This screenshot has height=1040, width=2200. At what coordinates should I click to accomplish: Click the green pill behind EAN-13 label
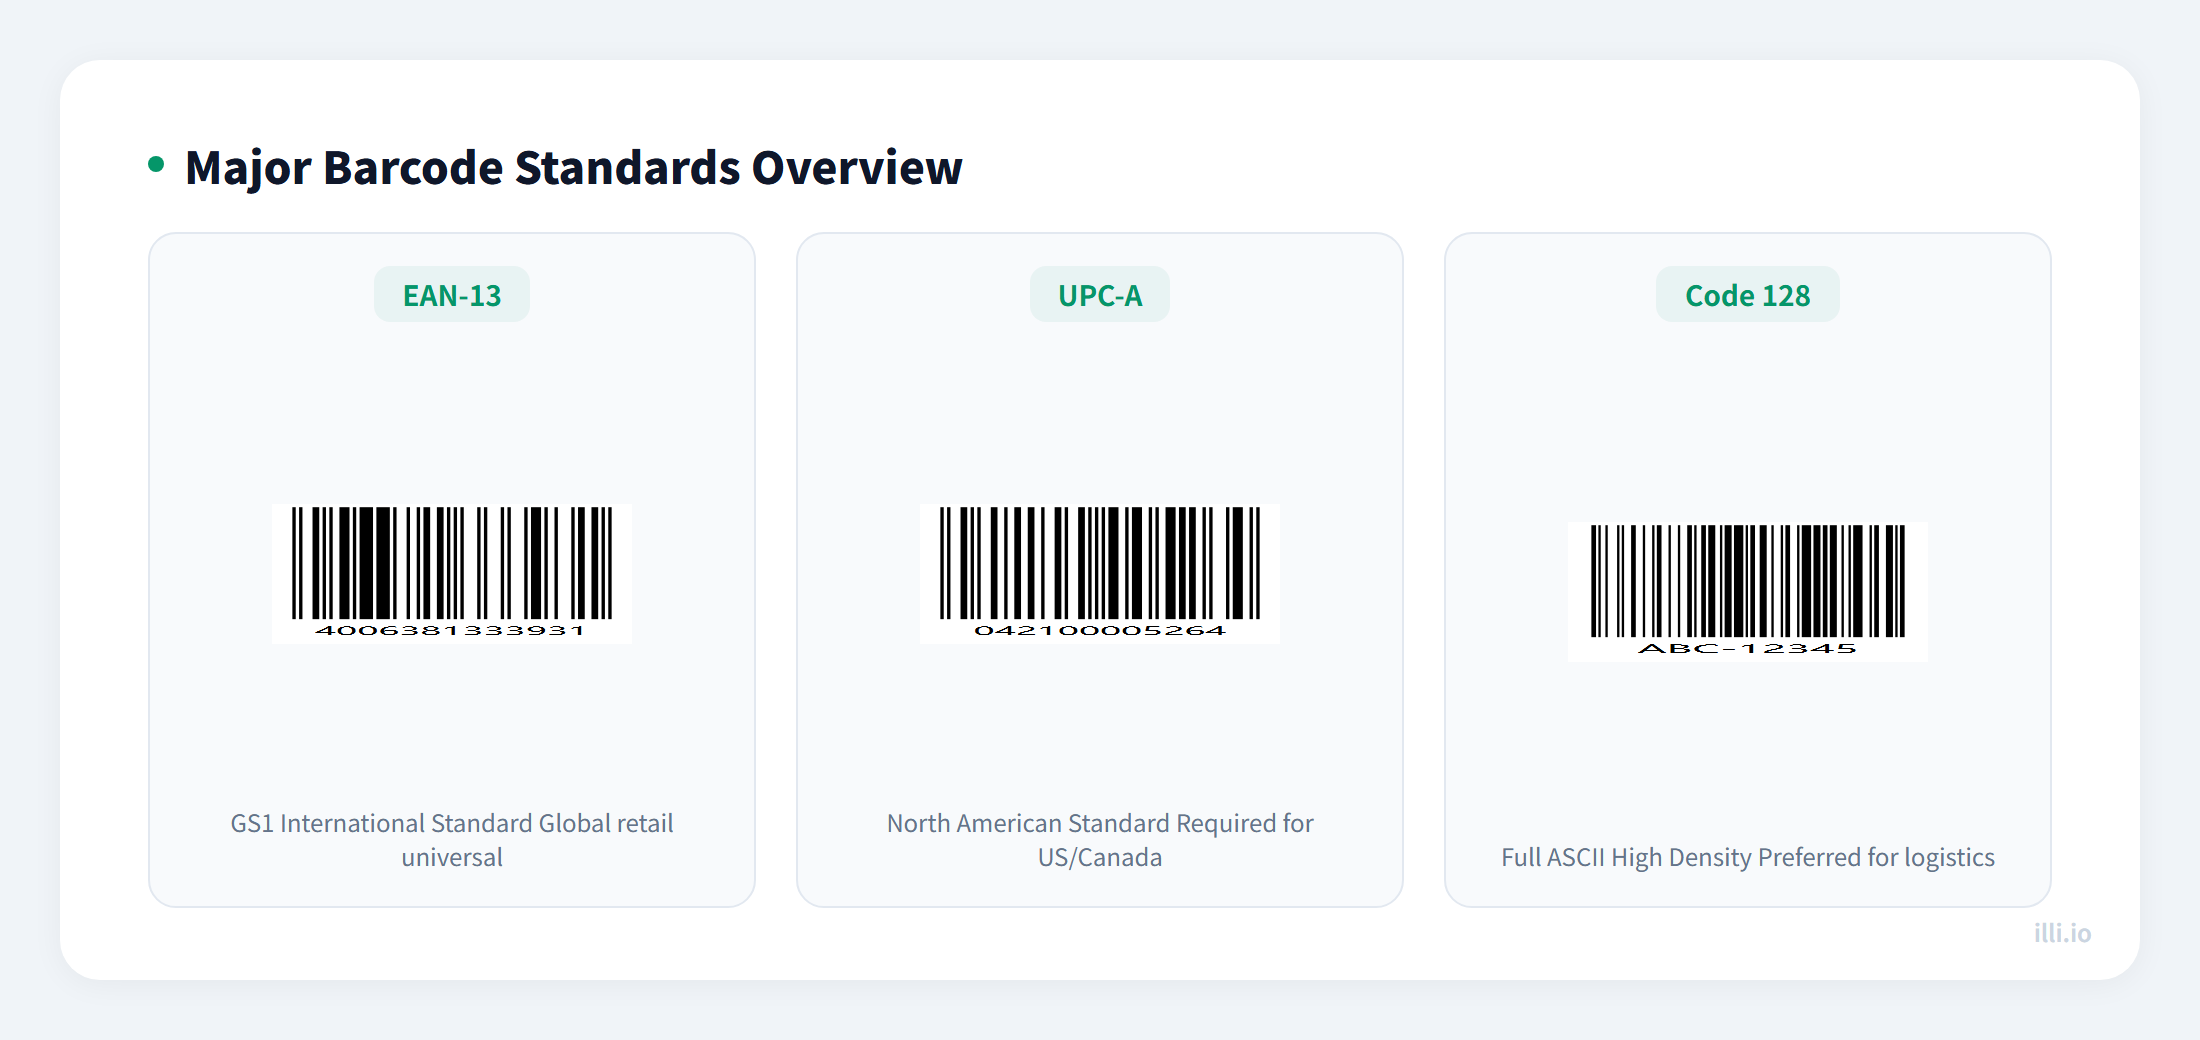point(451,293)
